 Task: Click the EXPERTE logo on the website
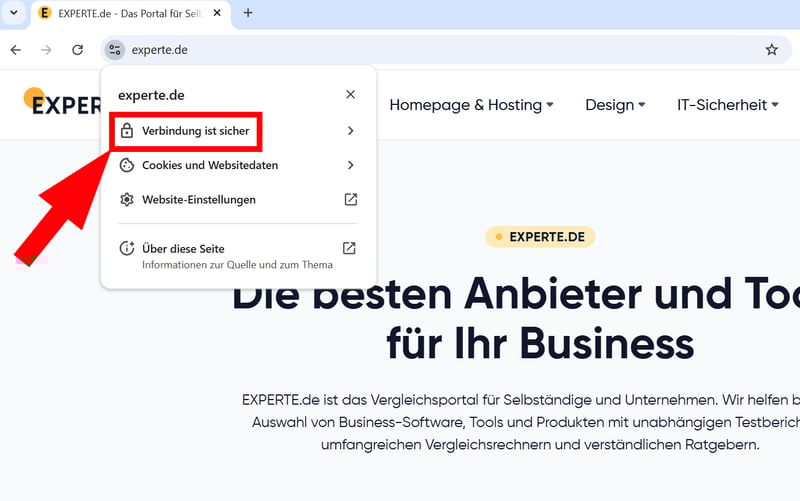(62, 102)
